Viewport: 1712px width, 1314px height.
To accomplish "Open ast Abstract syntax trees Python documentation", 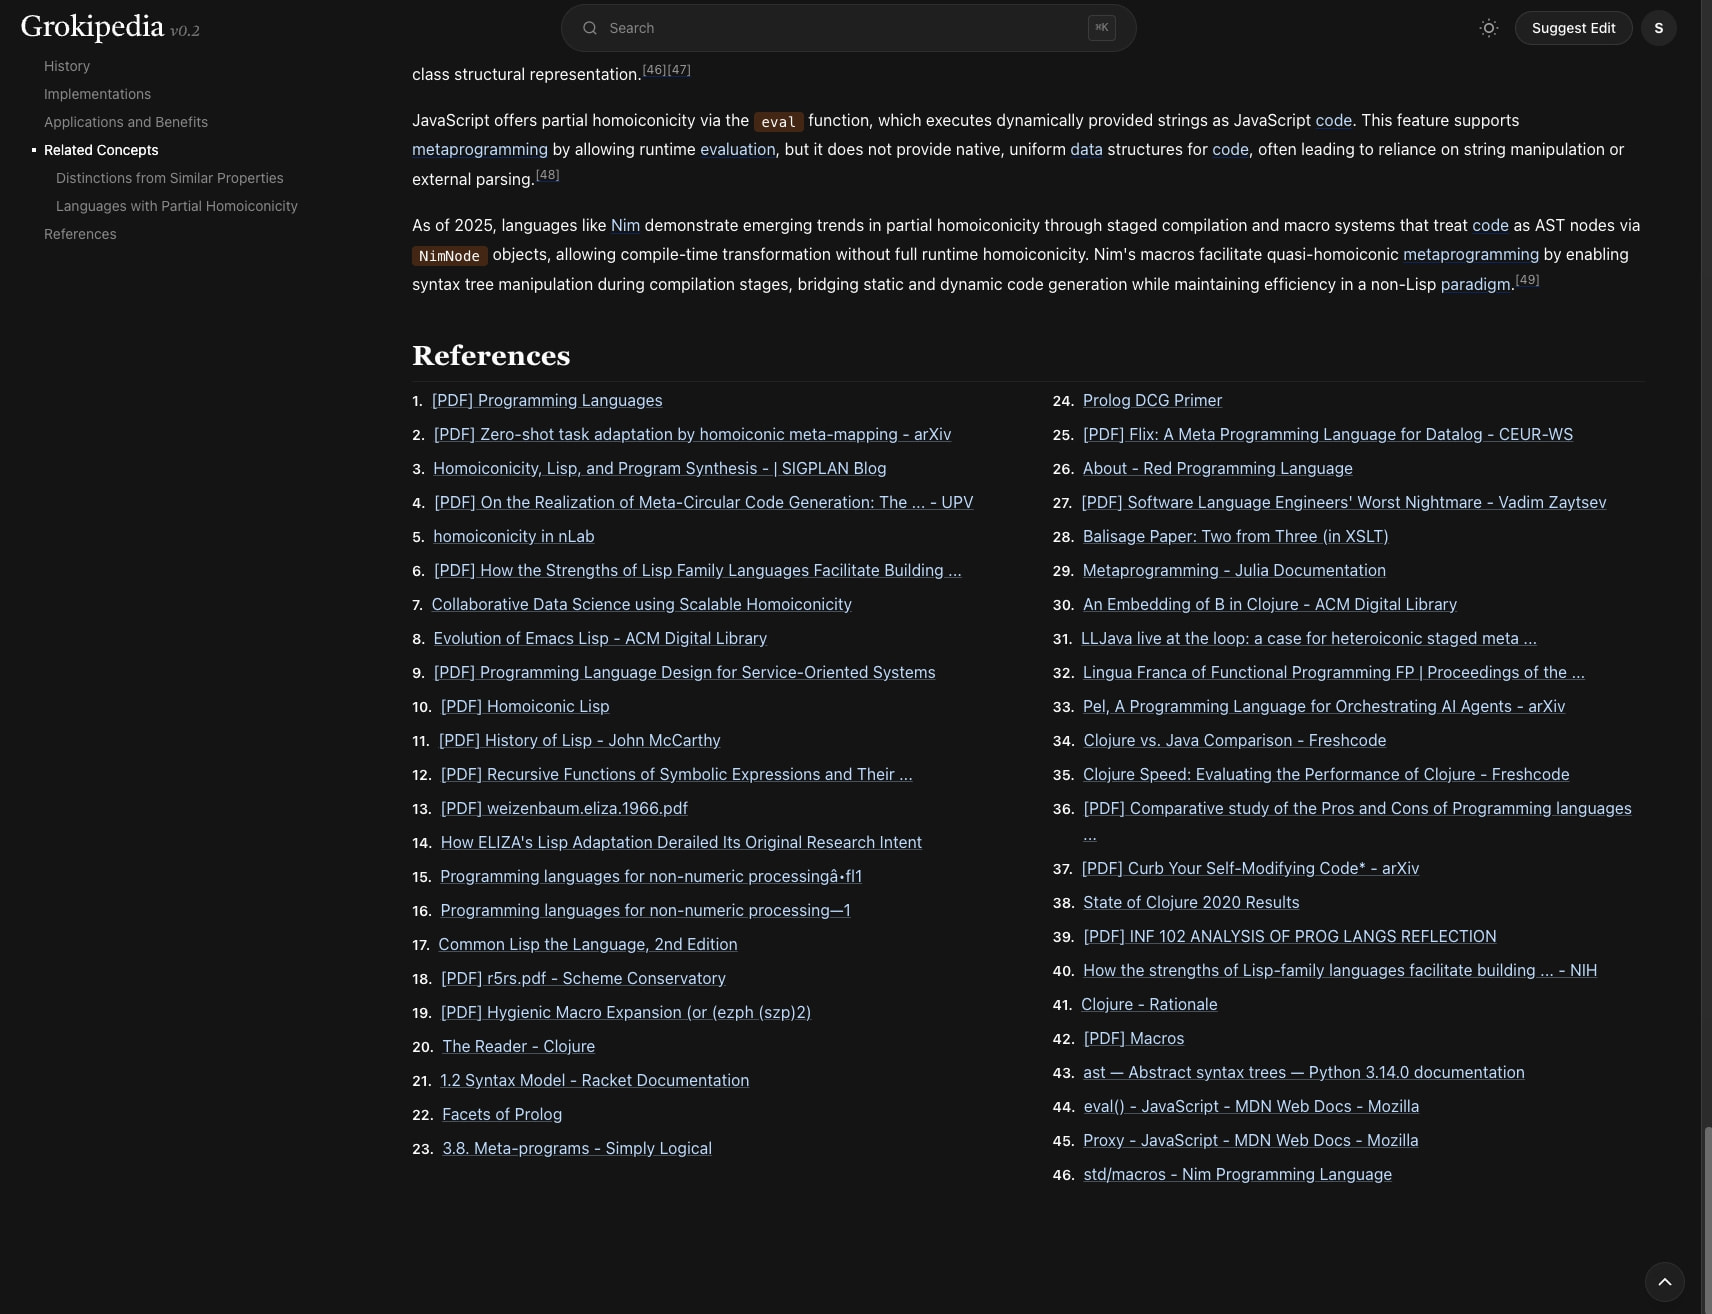I will (x=1304, y=1072).
